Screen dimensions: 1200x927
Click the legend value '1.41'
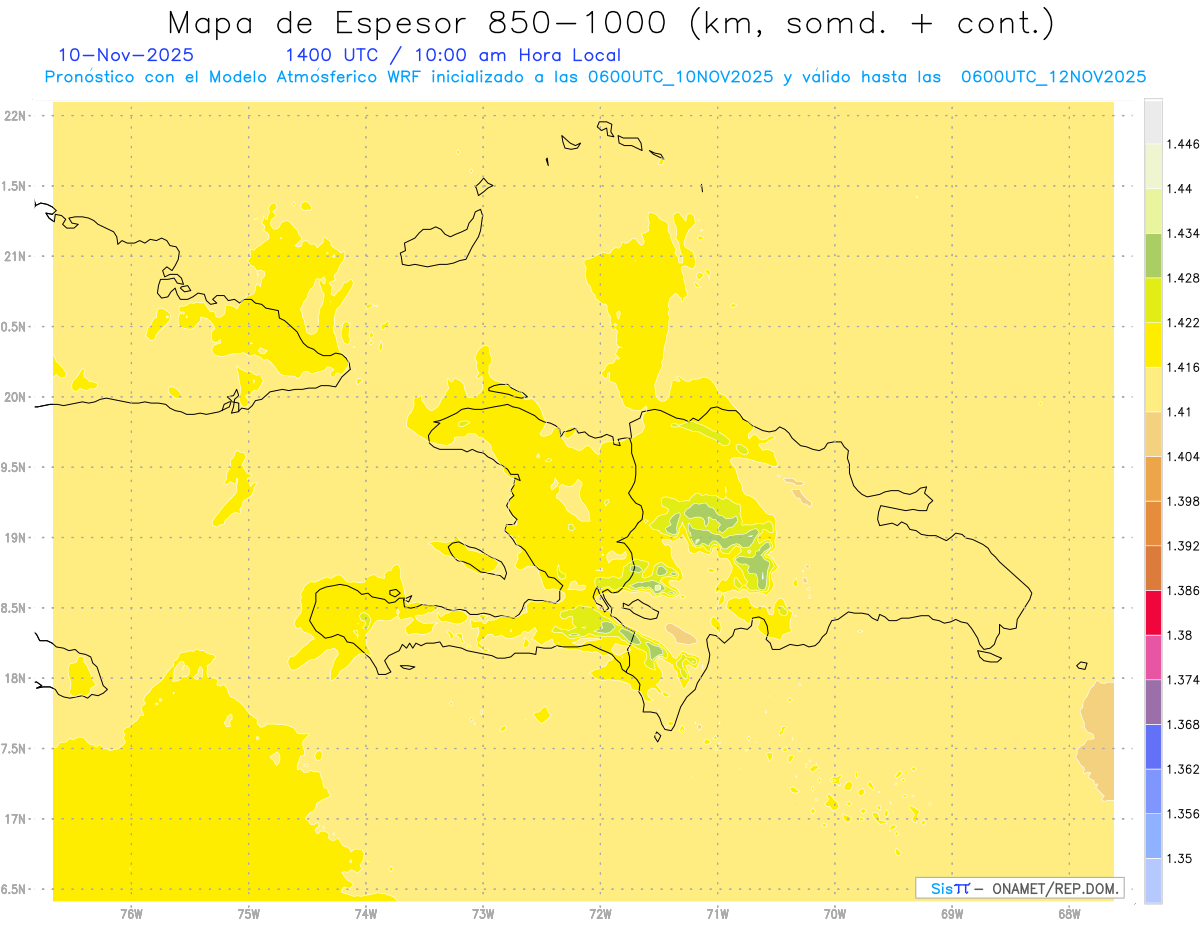pos(1180,412)
